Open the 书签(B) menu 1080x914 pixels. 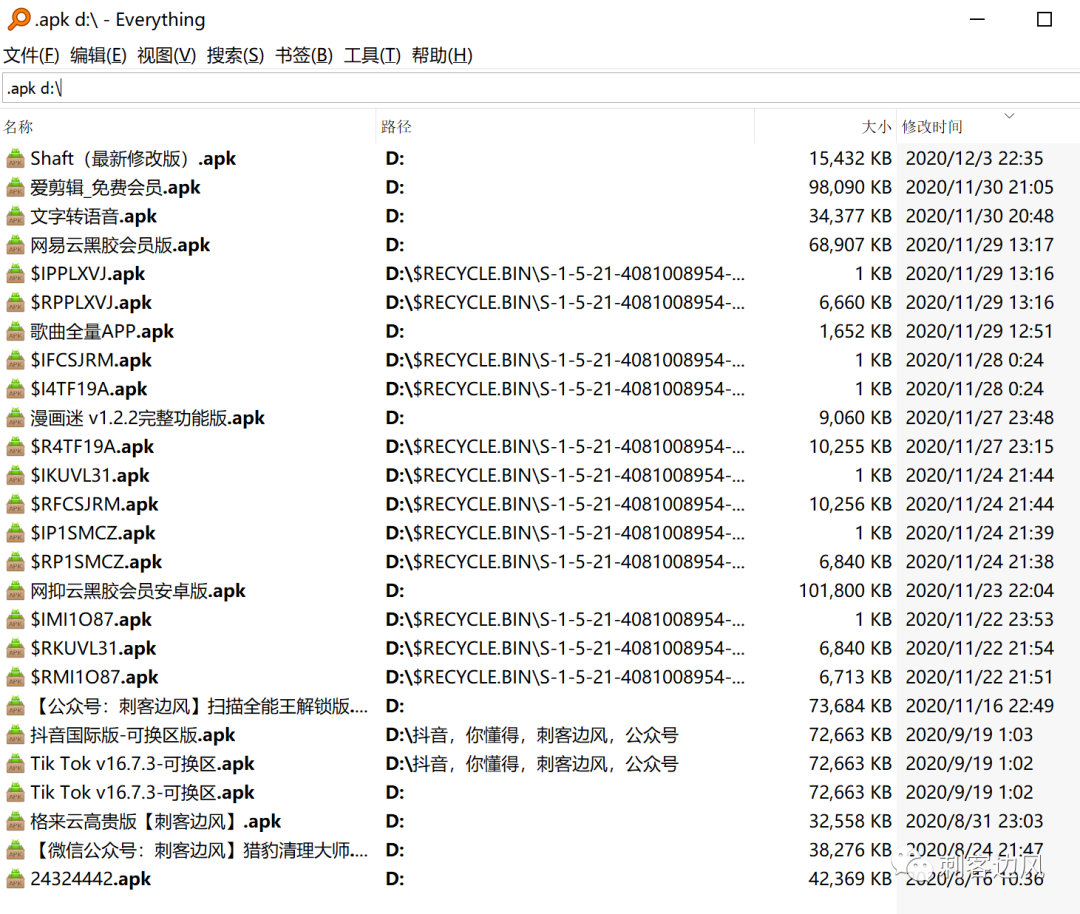pos(304,55)
